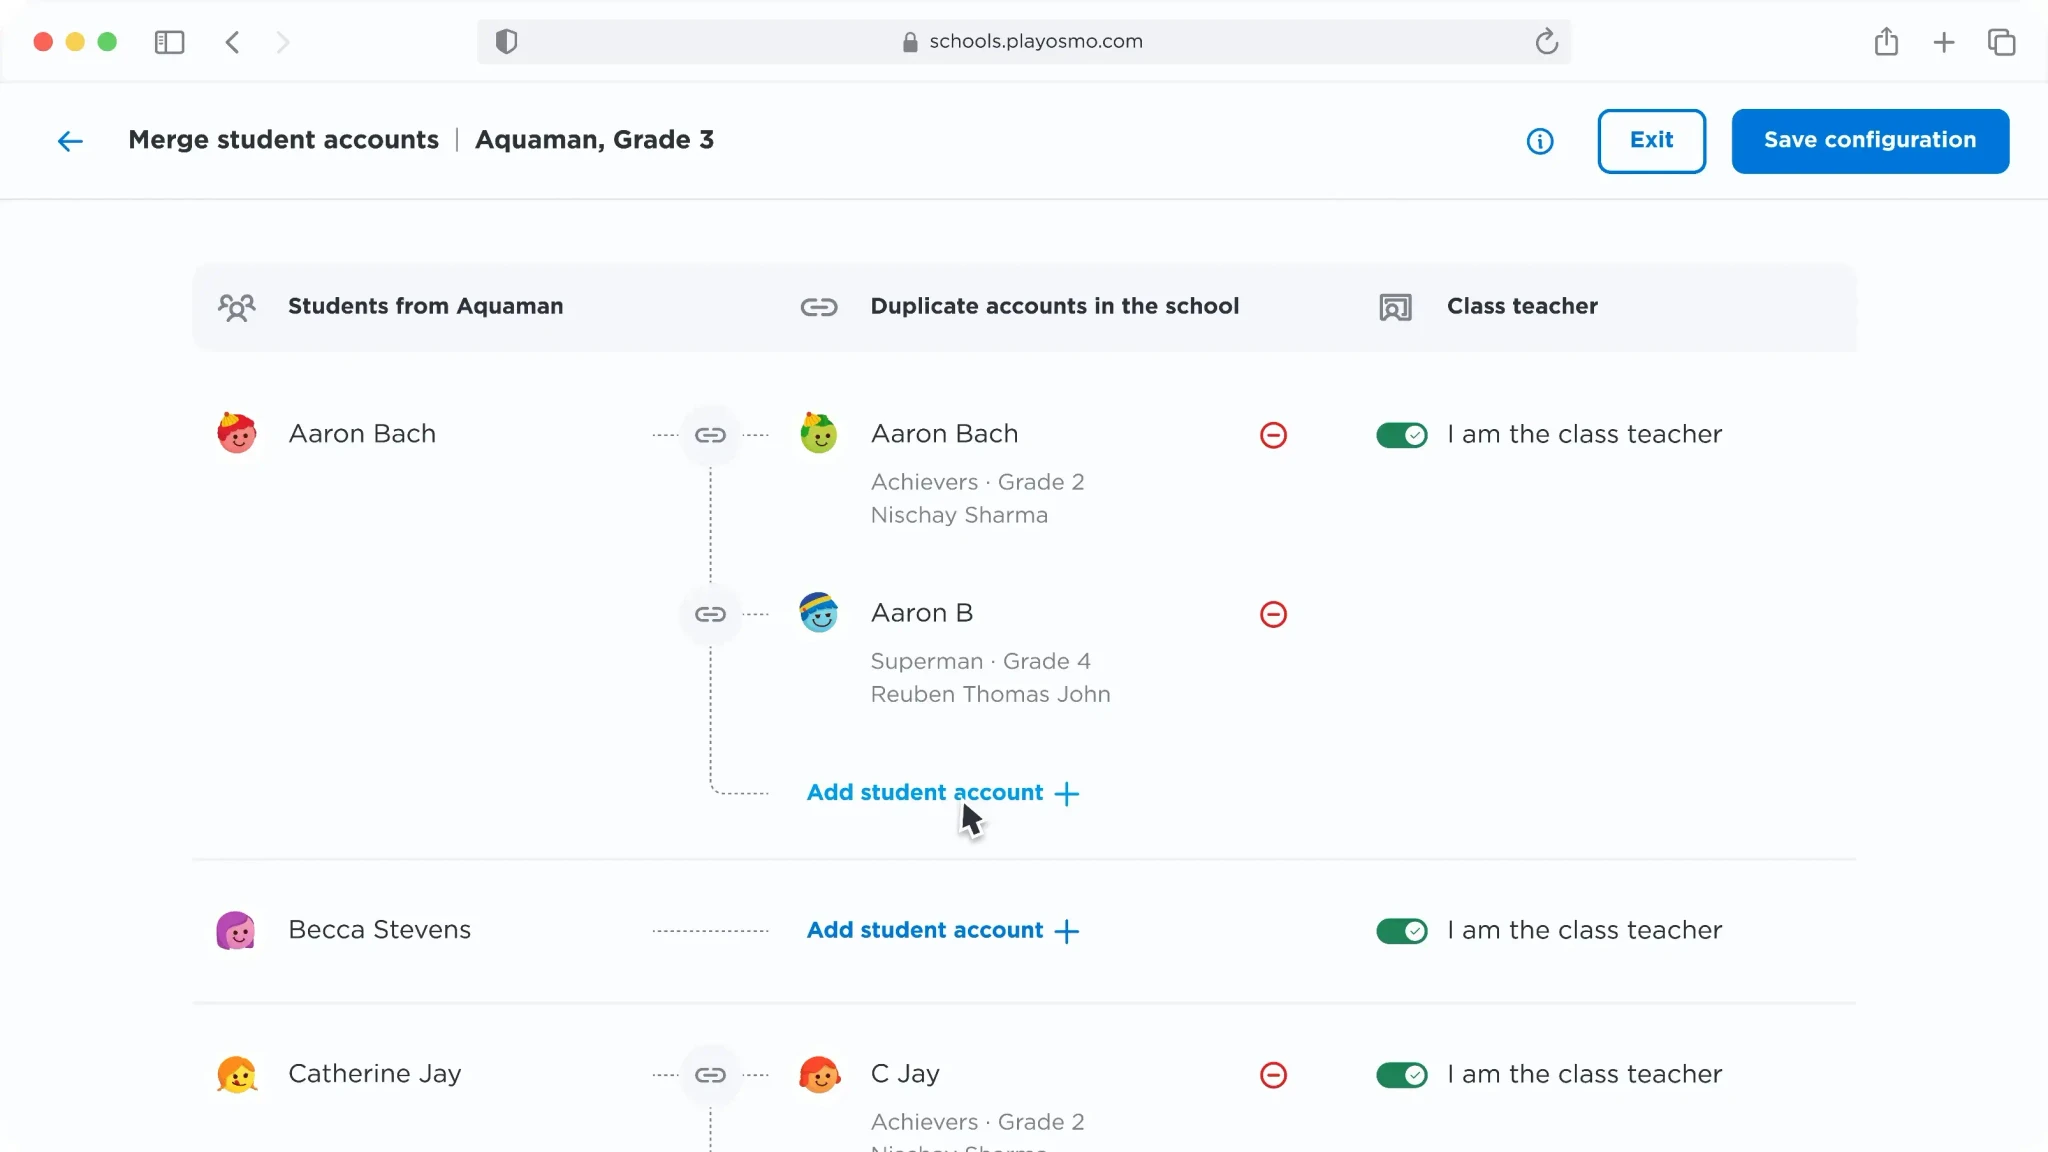This screenshot has width=2048, height=1152.
Task: Remove the Aaron B duplicate account
Action: 1273,614
